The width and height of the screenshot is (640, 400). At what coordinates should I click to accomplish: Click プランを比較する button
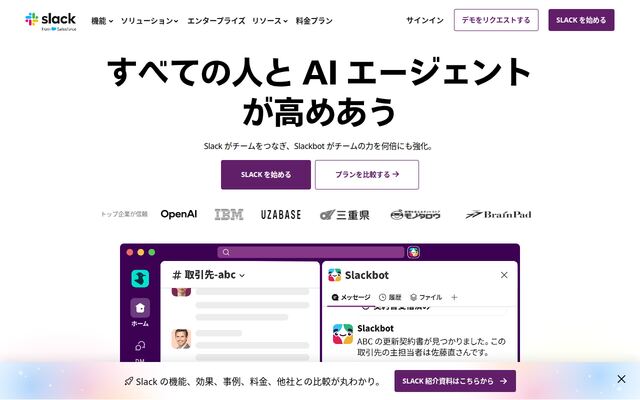[x=367, y=175]
